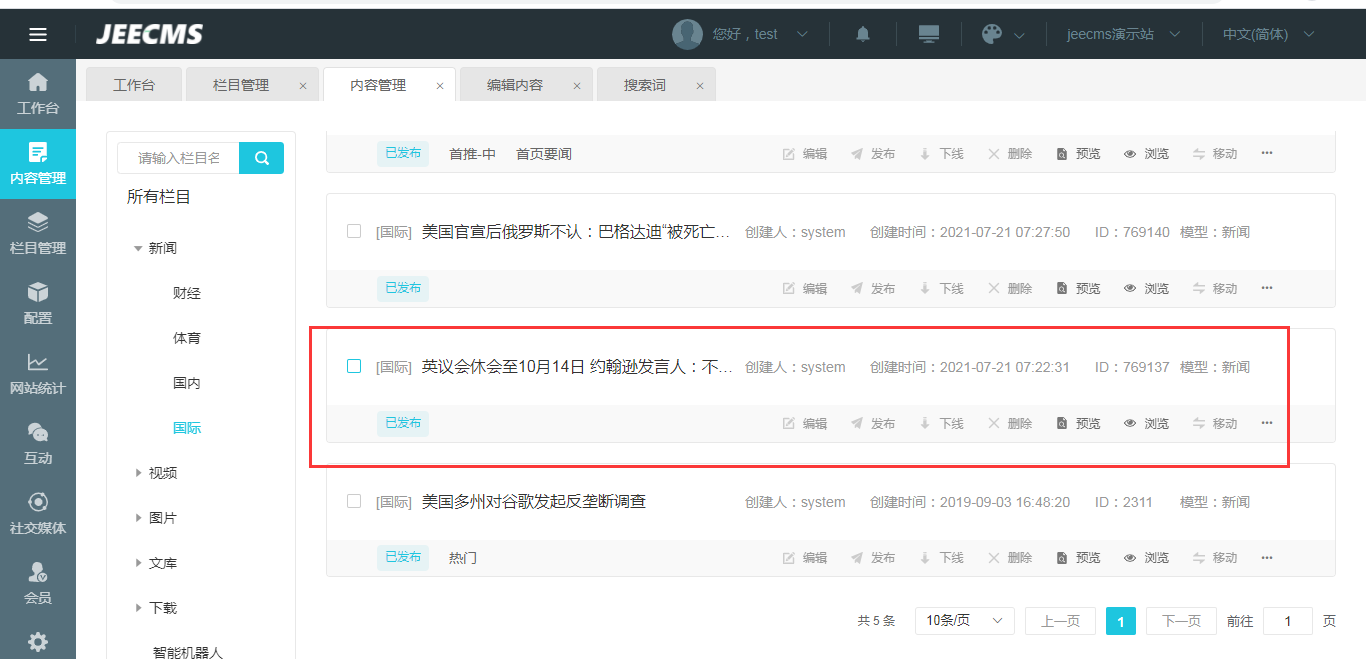Open more options for 英议会休会 article
The height and width of the screenshot is (659, 1366).
[1267, 423]
